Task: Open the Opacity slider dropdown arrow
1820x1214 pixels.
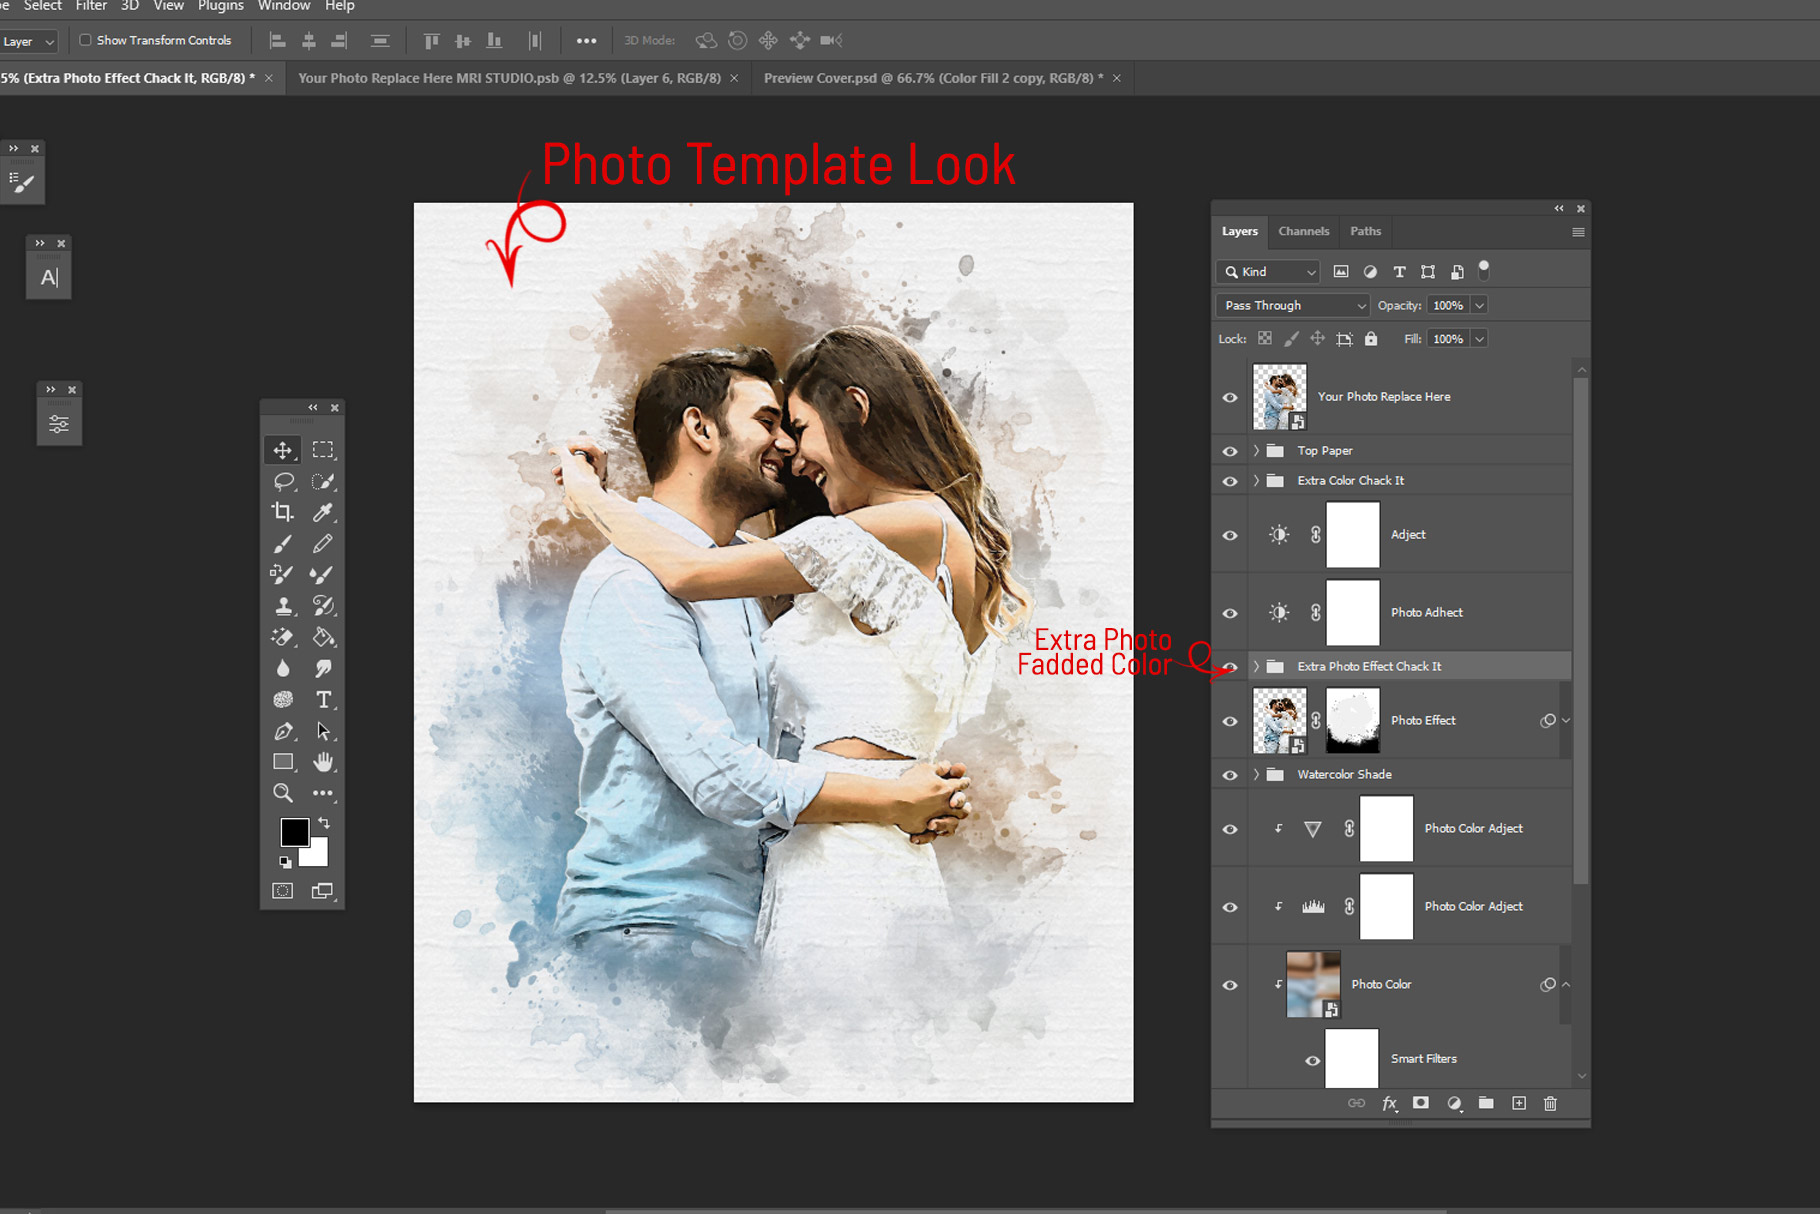Action: [1479, 305]
